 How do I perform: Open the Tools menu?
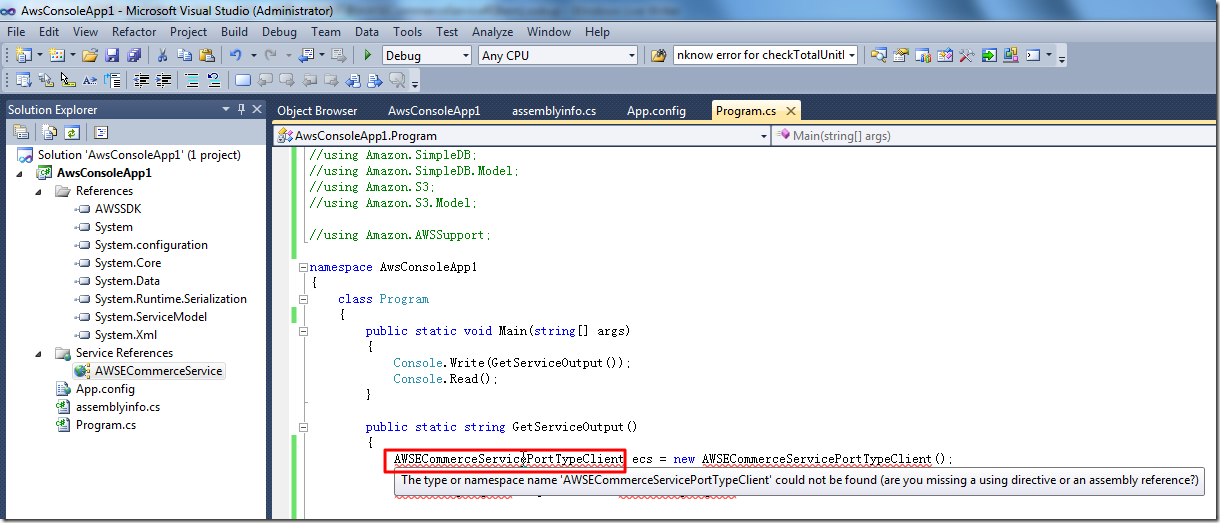pos(407,32)
